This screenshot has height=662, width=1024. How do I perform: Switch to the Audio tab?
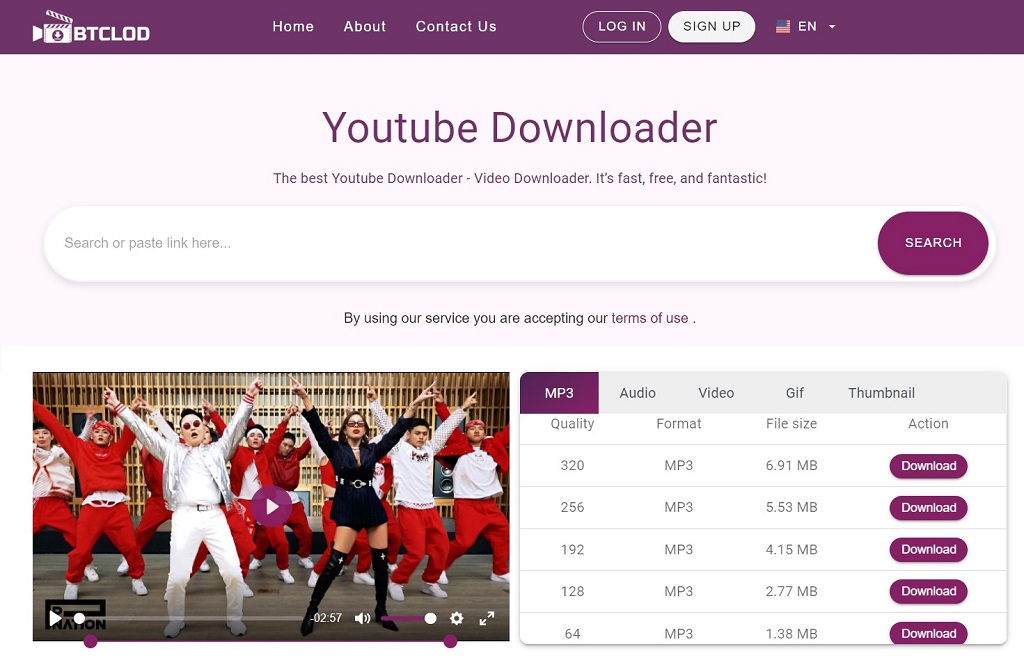click(x=637, y=393)
